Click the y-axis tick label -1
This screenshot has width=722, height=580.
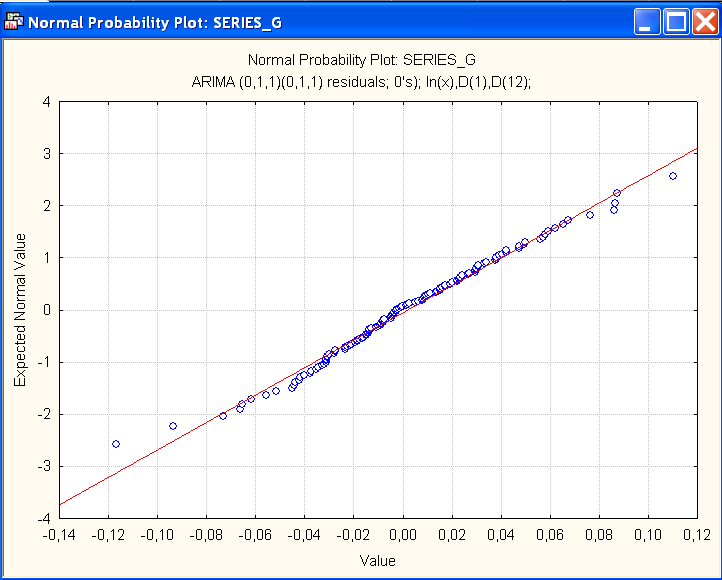pyautogui.click(x=44, y=362)
